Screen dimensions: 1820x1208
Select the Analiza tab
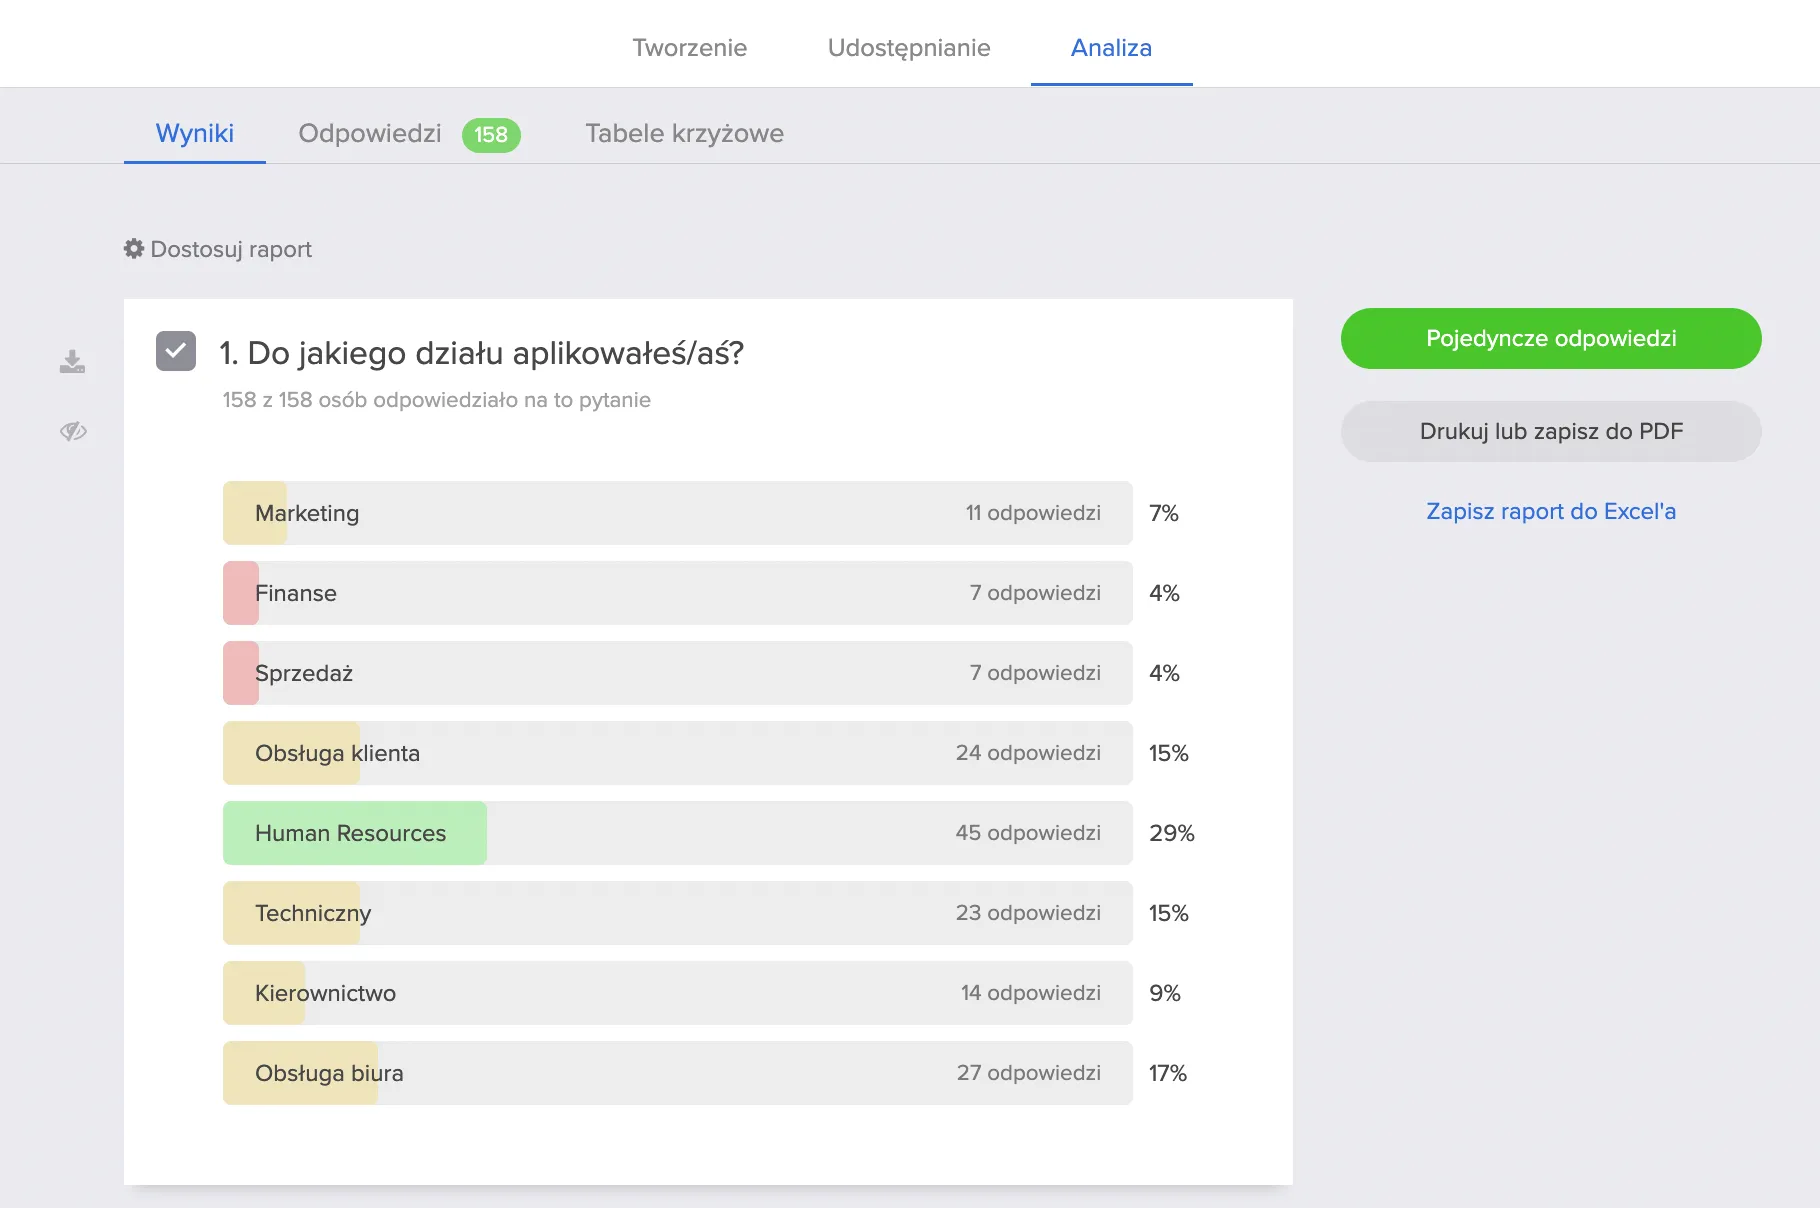pyautogui.click(x=1111, y=47)
